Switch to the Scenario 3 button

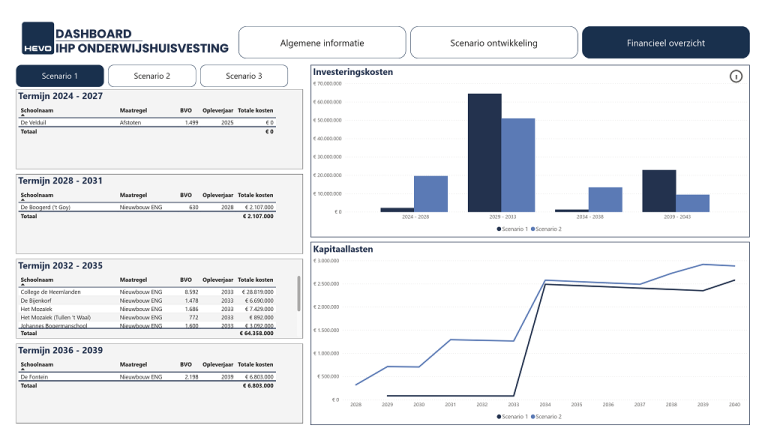click(244, 76)
